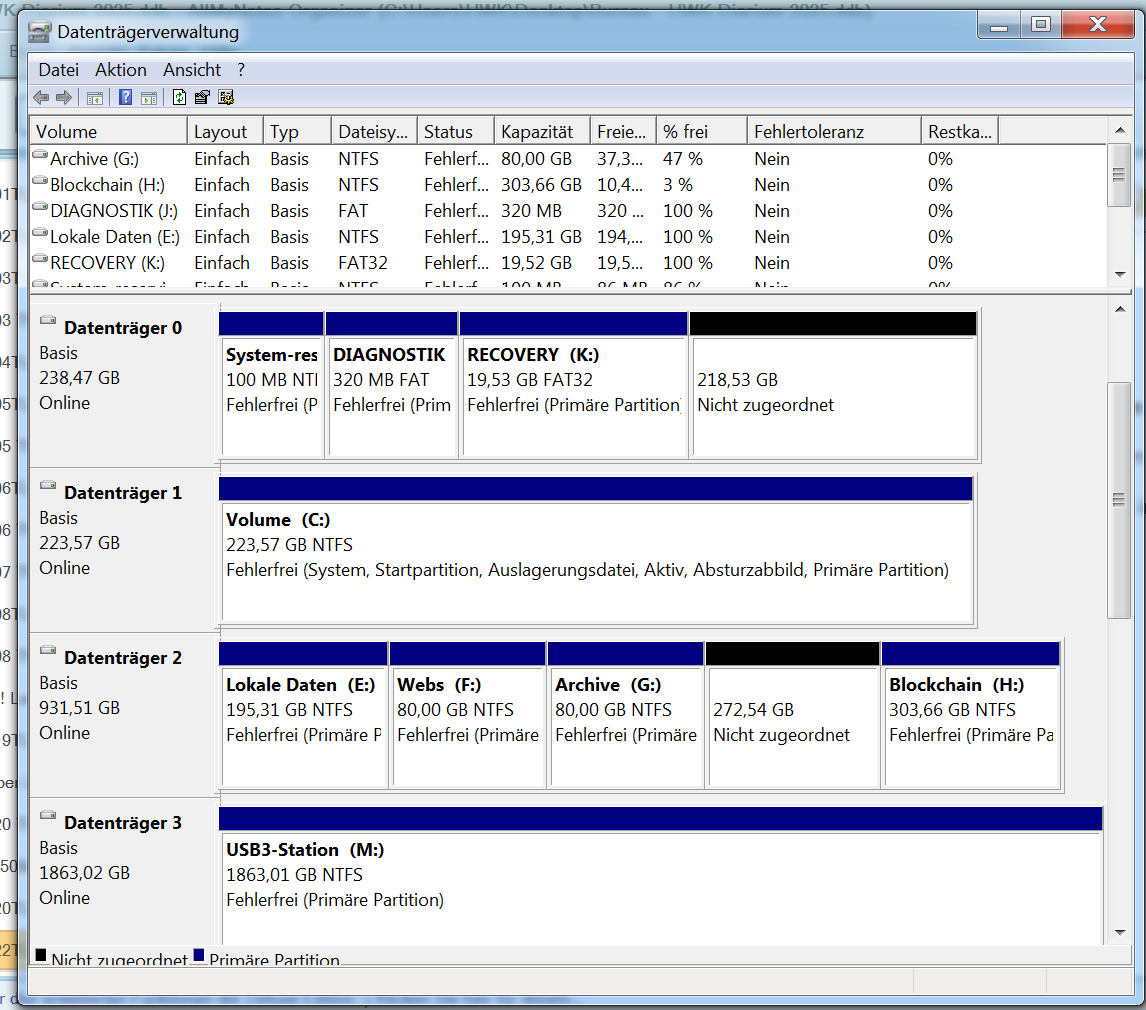Open Help via the question mark icon
The height and width of the screenshot is (1010, 1146).
[x=125, y=97]
